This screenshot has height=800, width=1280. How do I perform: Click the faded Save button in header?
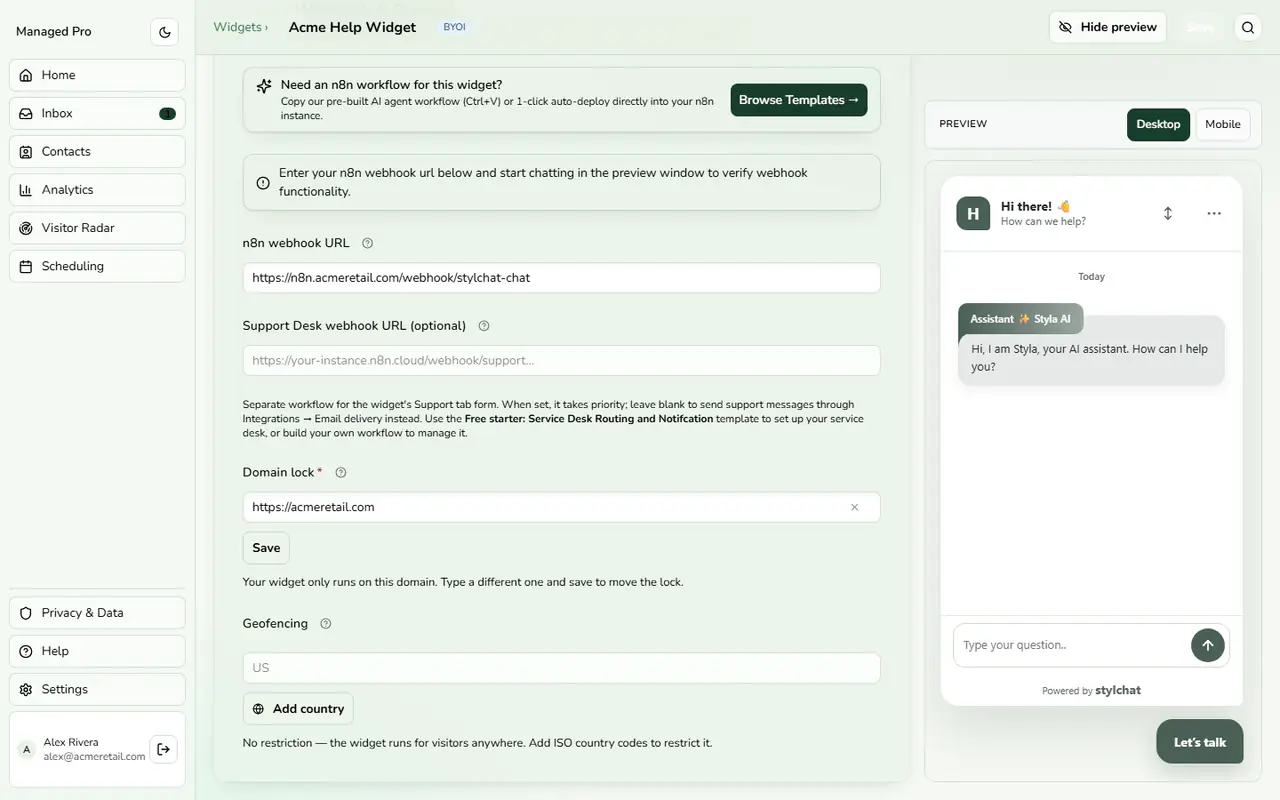(x=1200, y=27)
